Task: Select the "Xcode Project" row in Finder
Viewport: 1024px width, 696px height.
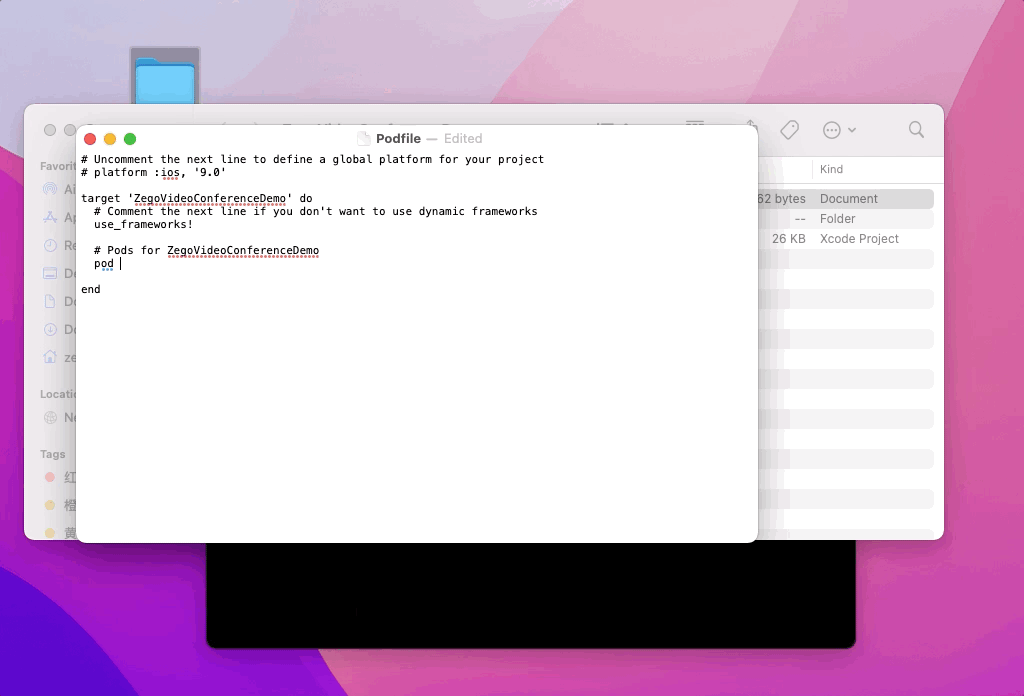Action: coord(846,239)
